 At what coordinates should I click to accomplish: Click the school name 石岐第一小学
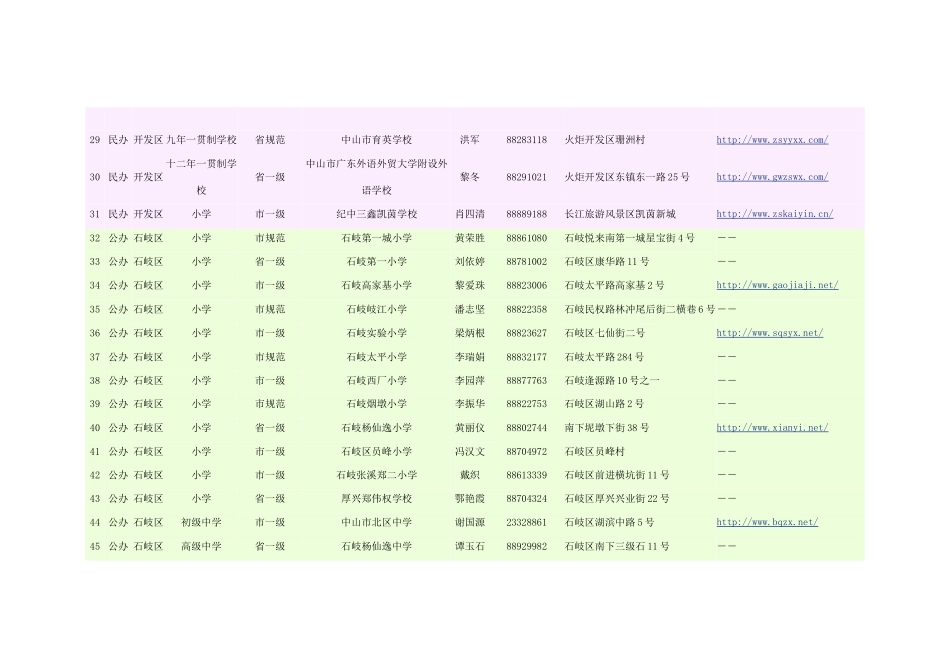coord(376,262)
